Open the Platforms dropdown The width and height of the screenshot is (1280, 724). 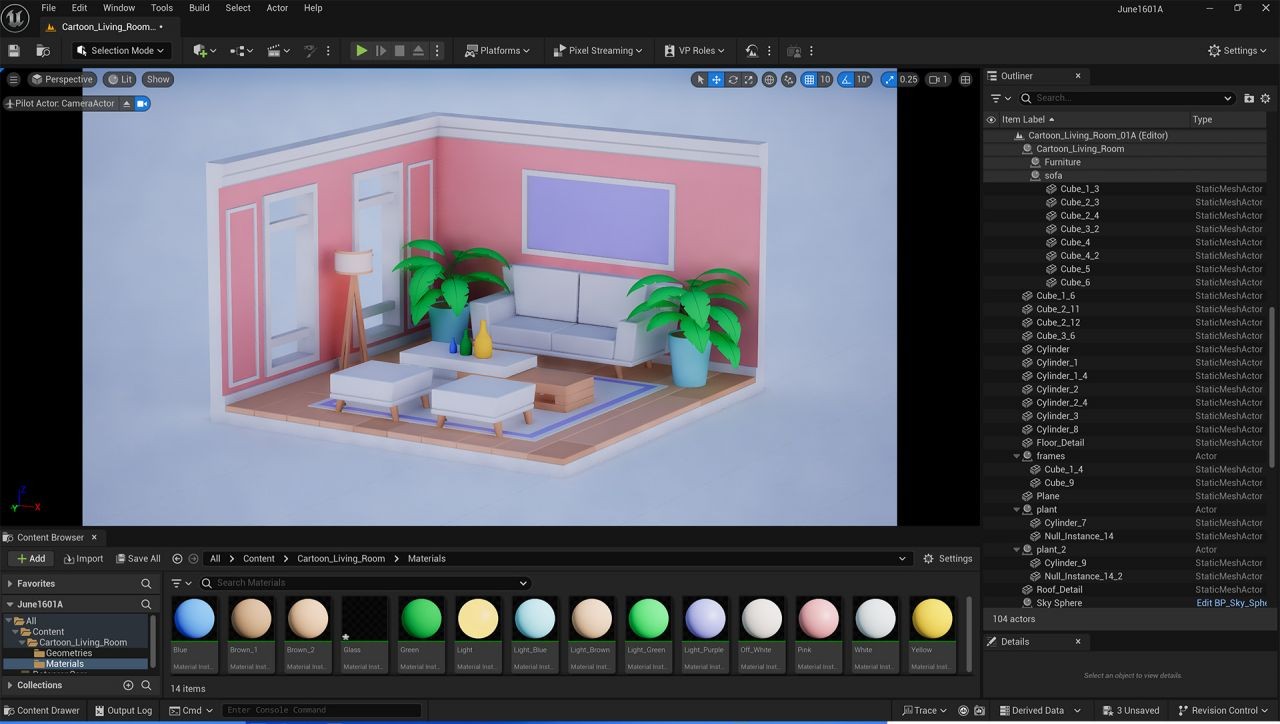click(498, 51)
